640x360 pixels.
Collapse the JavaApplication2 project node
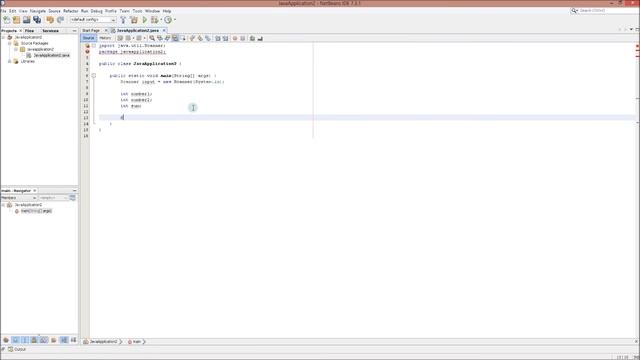tap(4, 37)
